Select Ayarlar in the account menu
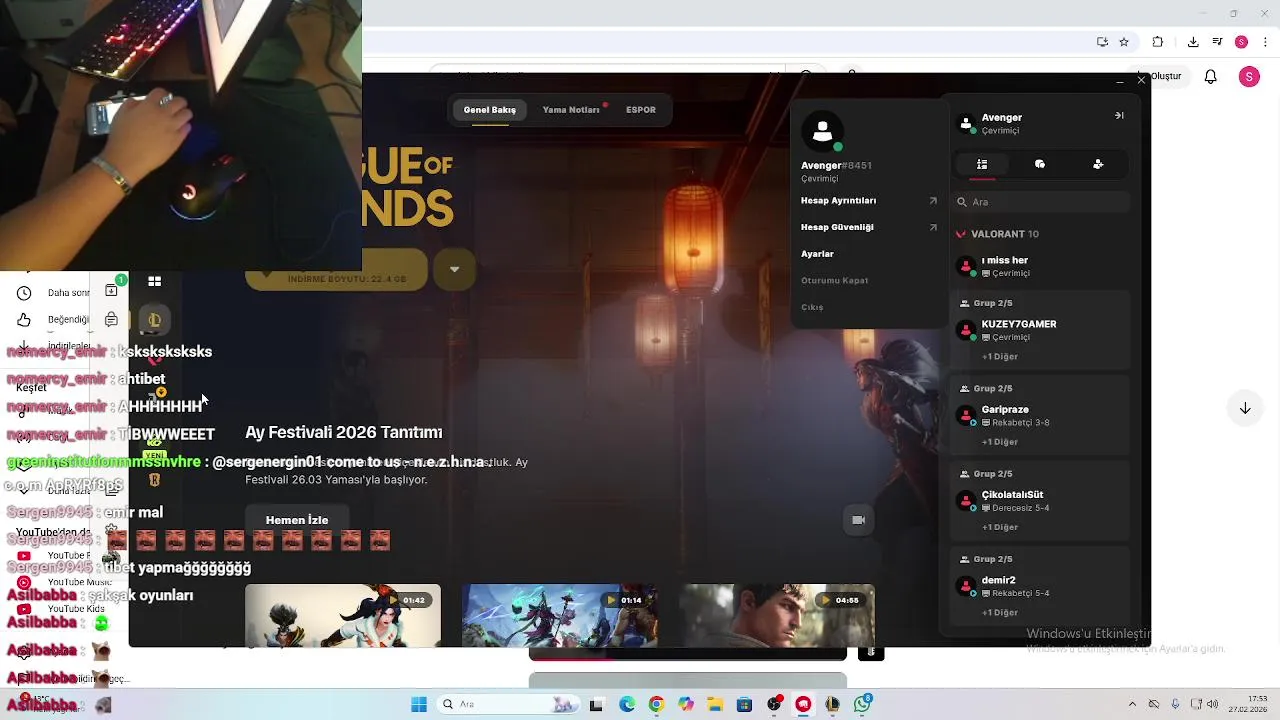 tap(817, 254)
